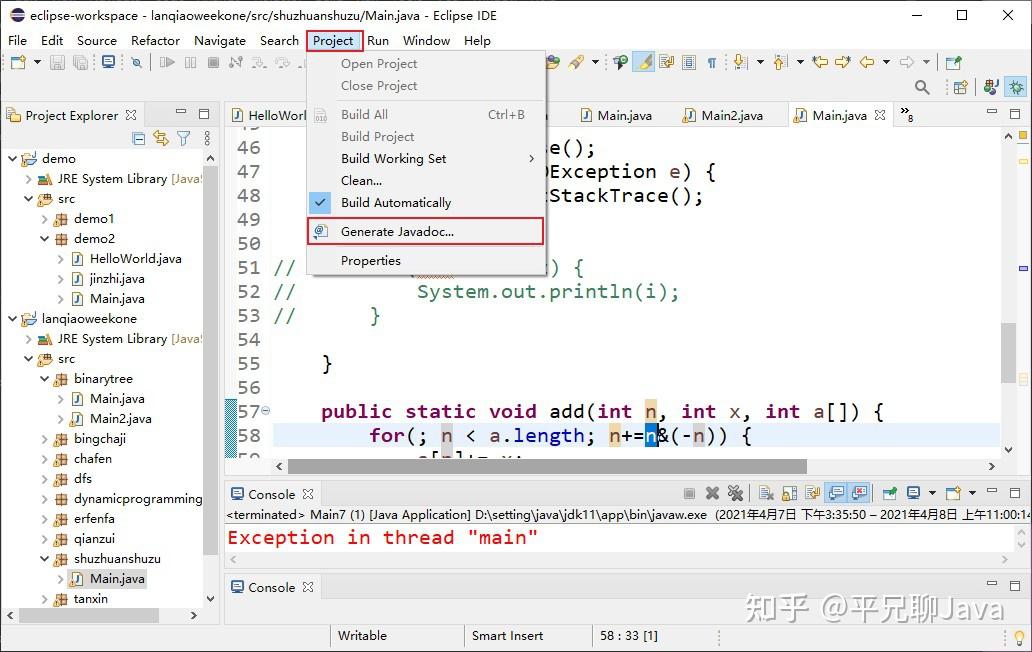Run the program with the Run toolbar icon

167,62
